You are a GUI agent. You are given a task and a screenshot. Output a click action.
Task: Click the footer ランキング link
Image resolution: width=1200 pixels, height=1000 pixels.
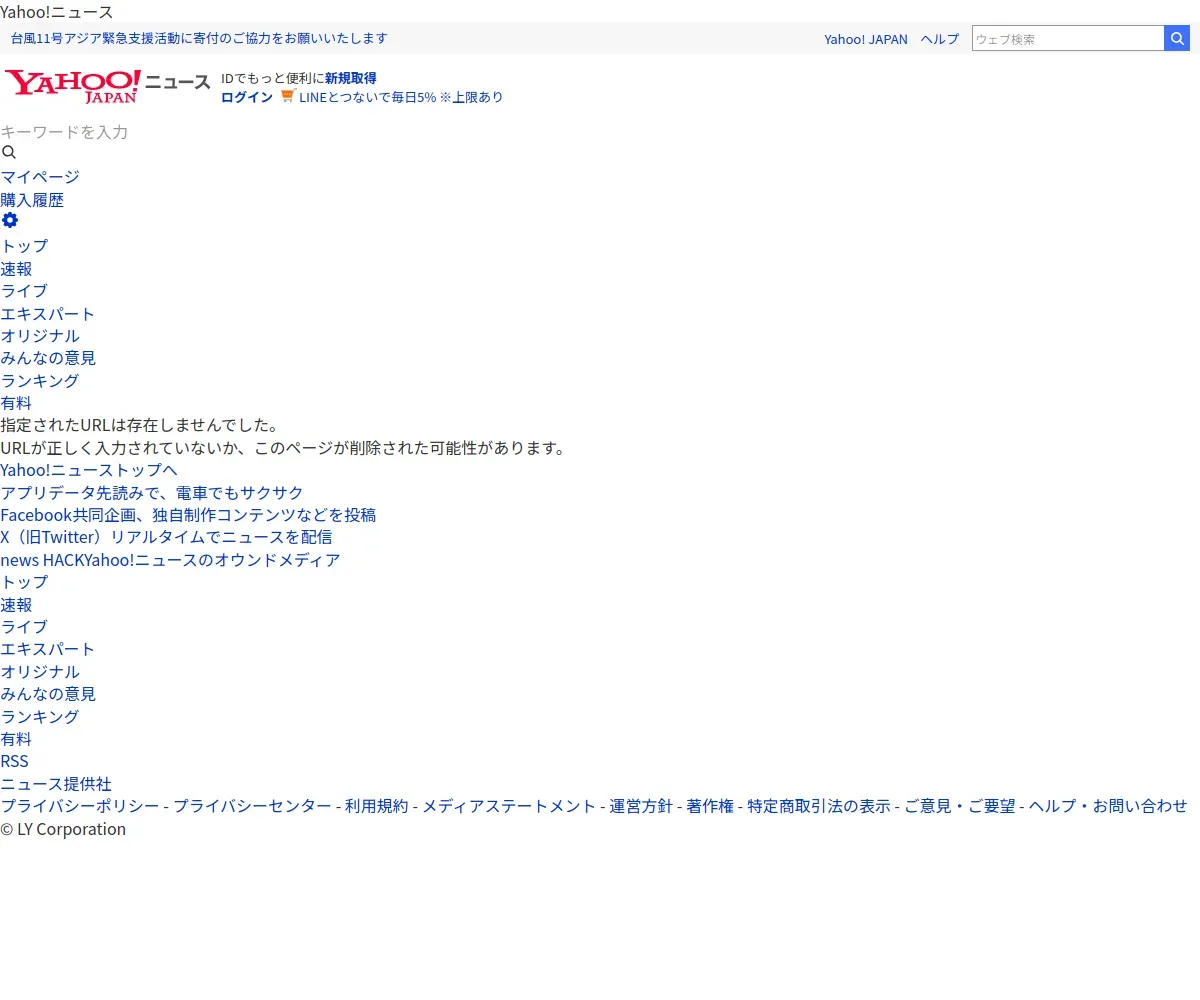pyautogui.click(x=40, y=717)
